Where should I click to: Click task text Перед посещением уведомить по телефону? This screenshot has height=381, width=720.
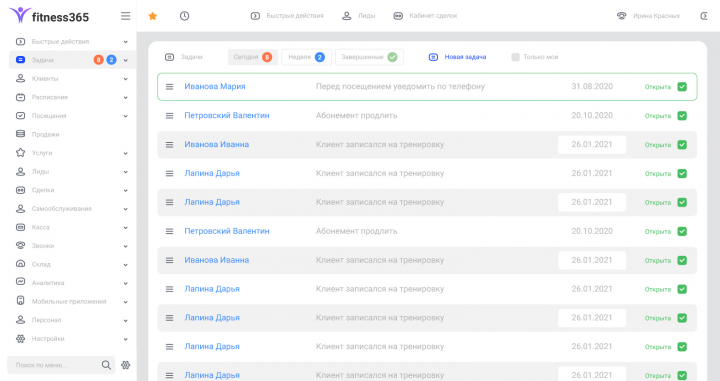point(400,86)
